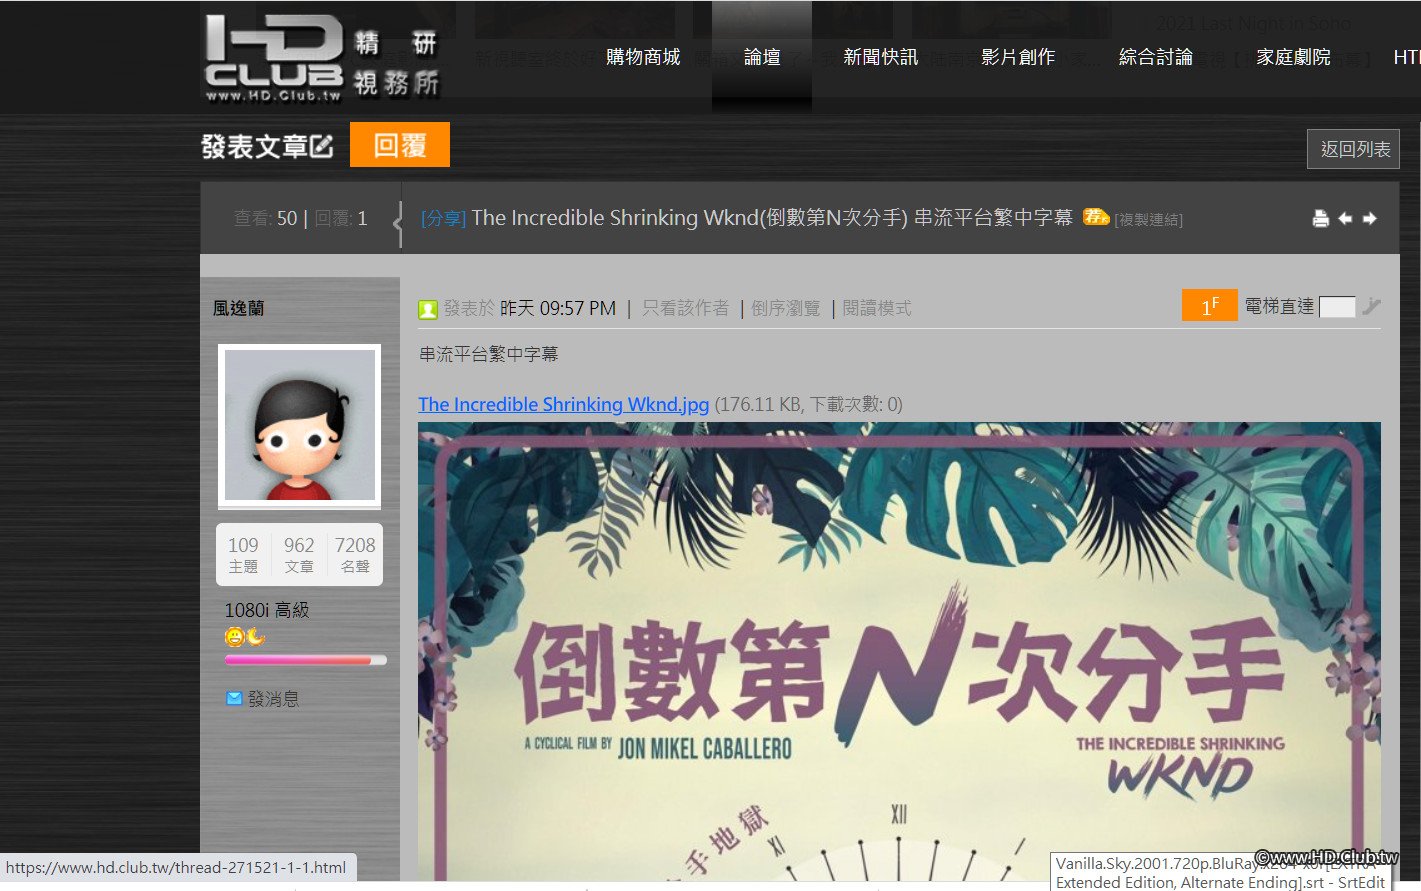Open the 家庭劇院 menu item

click(1294, 57)
